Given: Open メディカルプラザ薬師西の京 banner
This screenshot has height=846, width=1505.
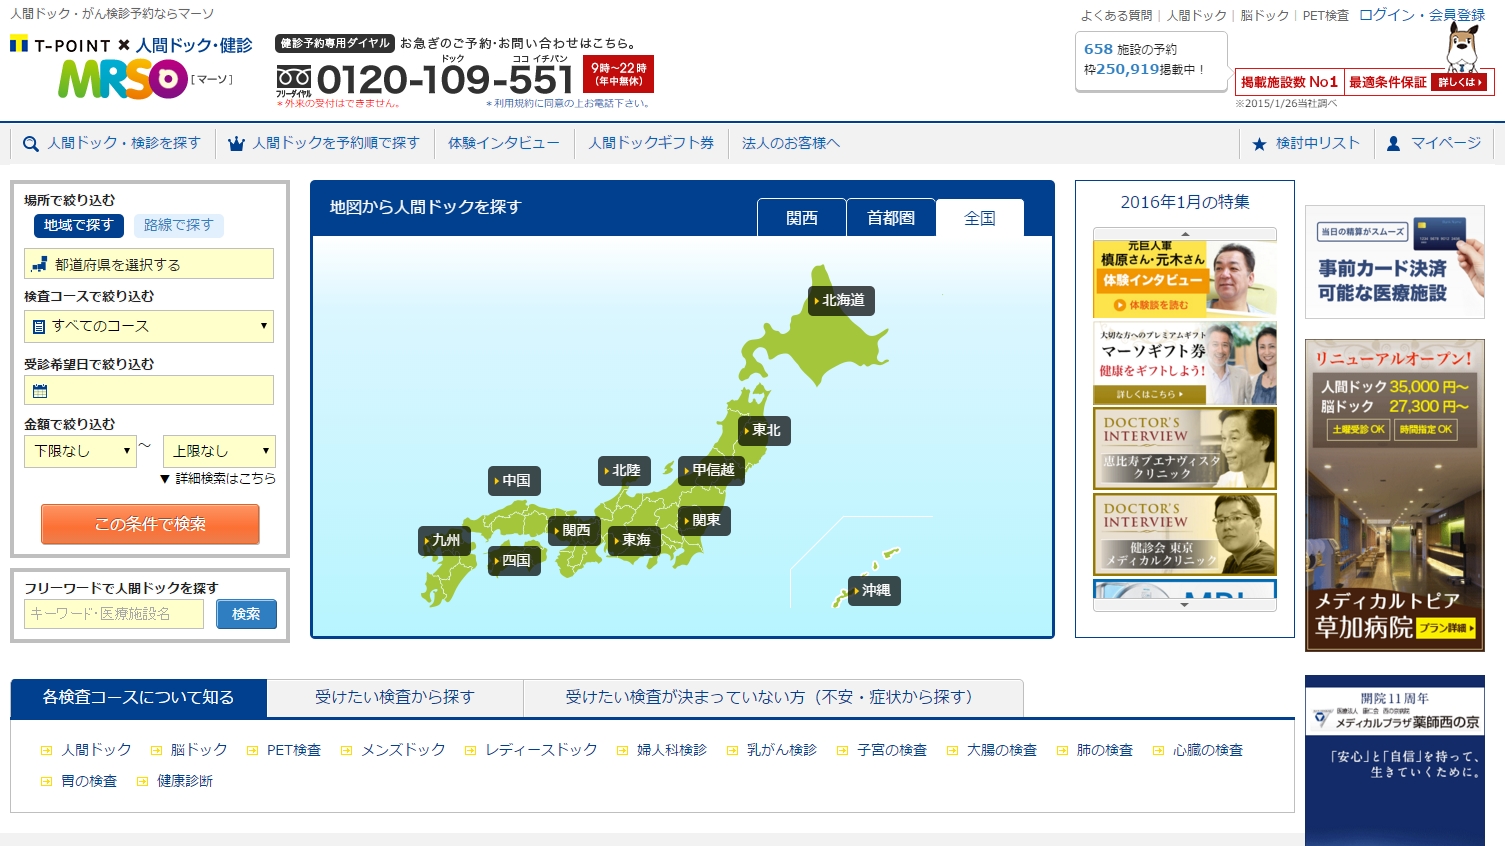Looking at the screenshot, I should [x=1395, y=760].
